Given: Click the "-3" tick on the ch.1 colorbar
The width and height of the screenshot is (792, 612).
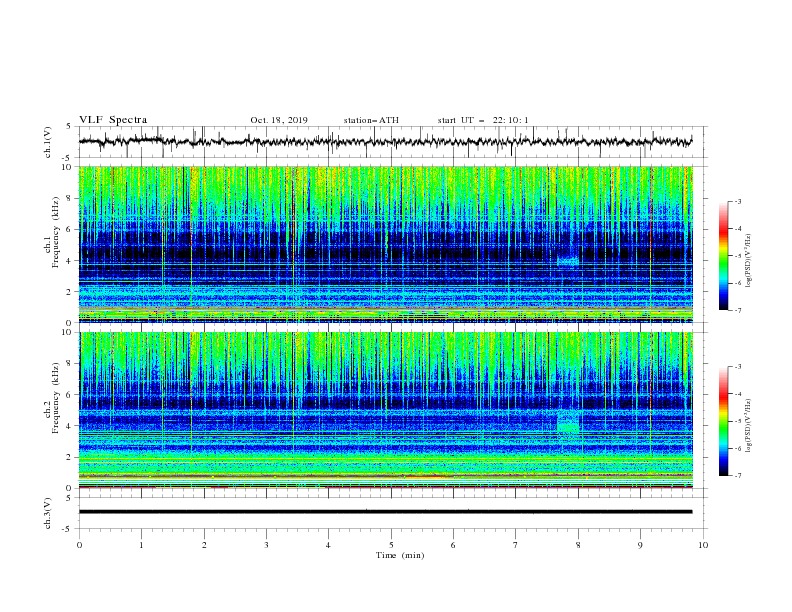Looking at the screenshot, I should click(737, 201).
